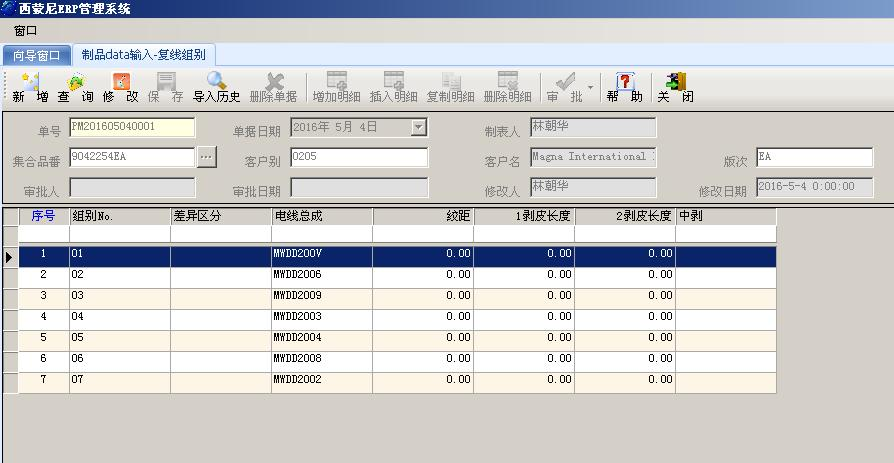Click the 保存 (Save) floppy icon
This screenshot has width=894, height=463.
pyautogui.click(x=166, y=82)
